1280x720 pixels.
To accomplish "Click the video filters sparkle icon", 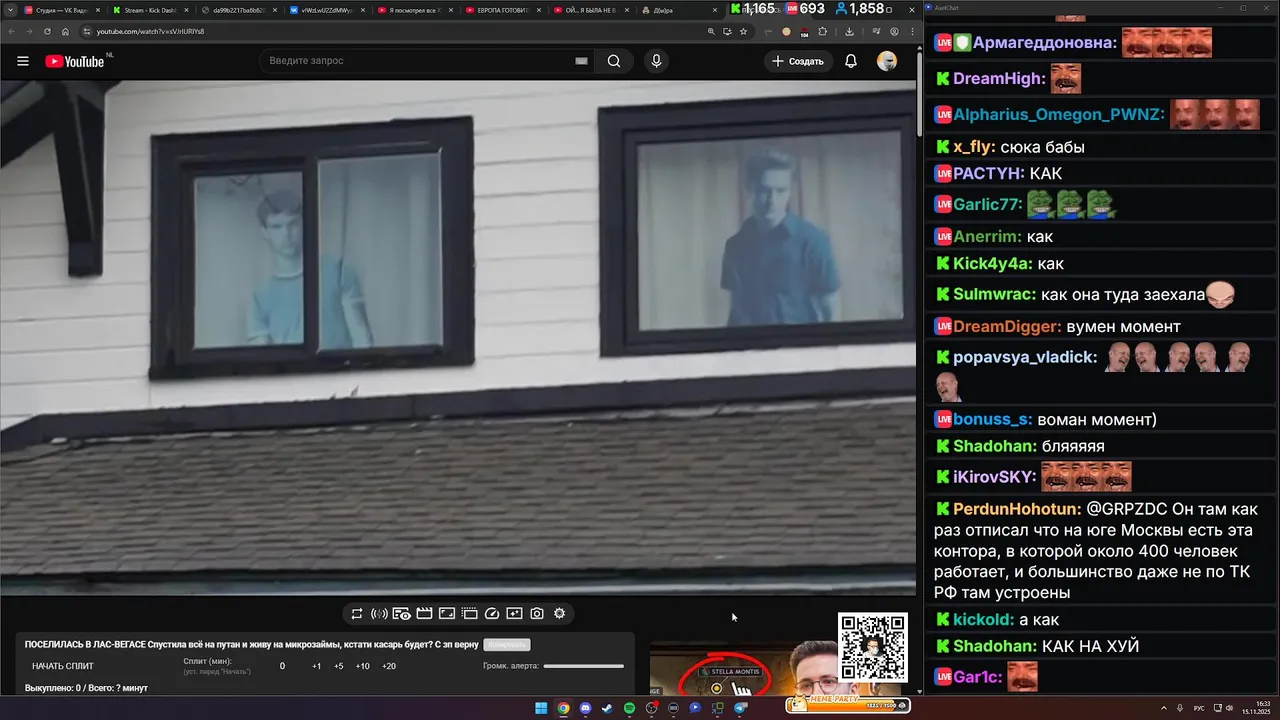I will pyautogui.click(x=514, y=613).
